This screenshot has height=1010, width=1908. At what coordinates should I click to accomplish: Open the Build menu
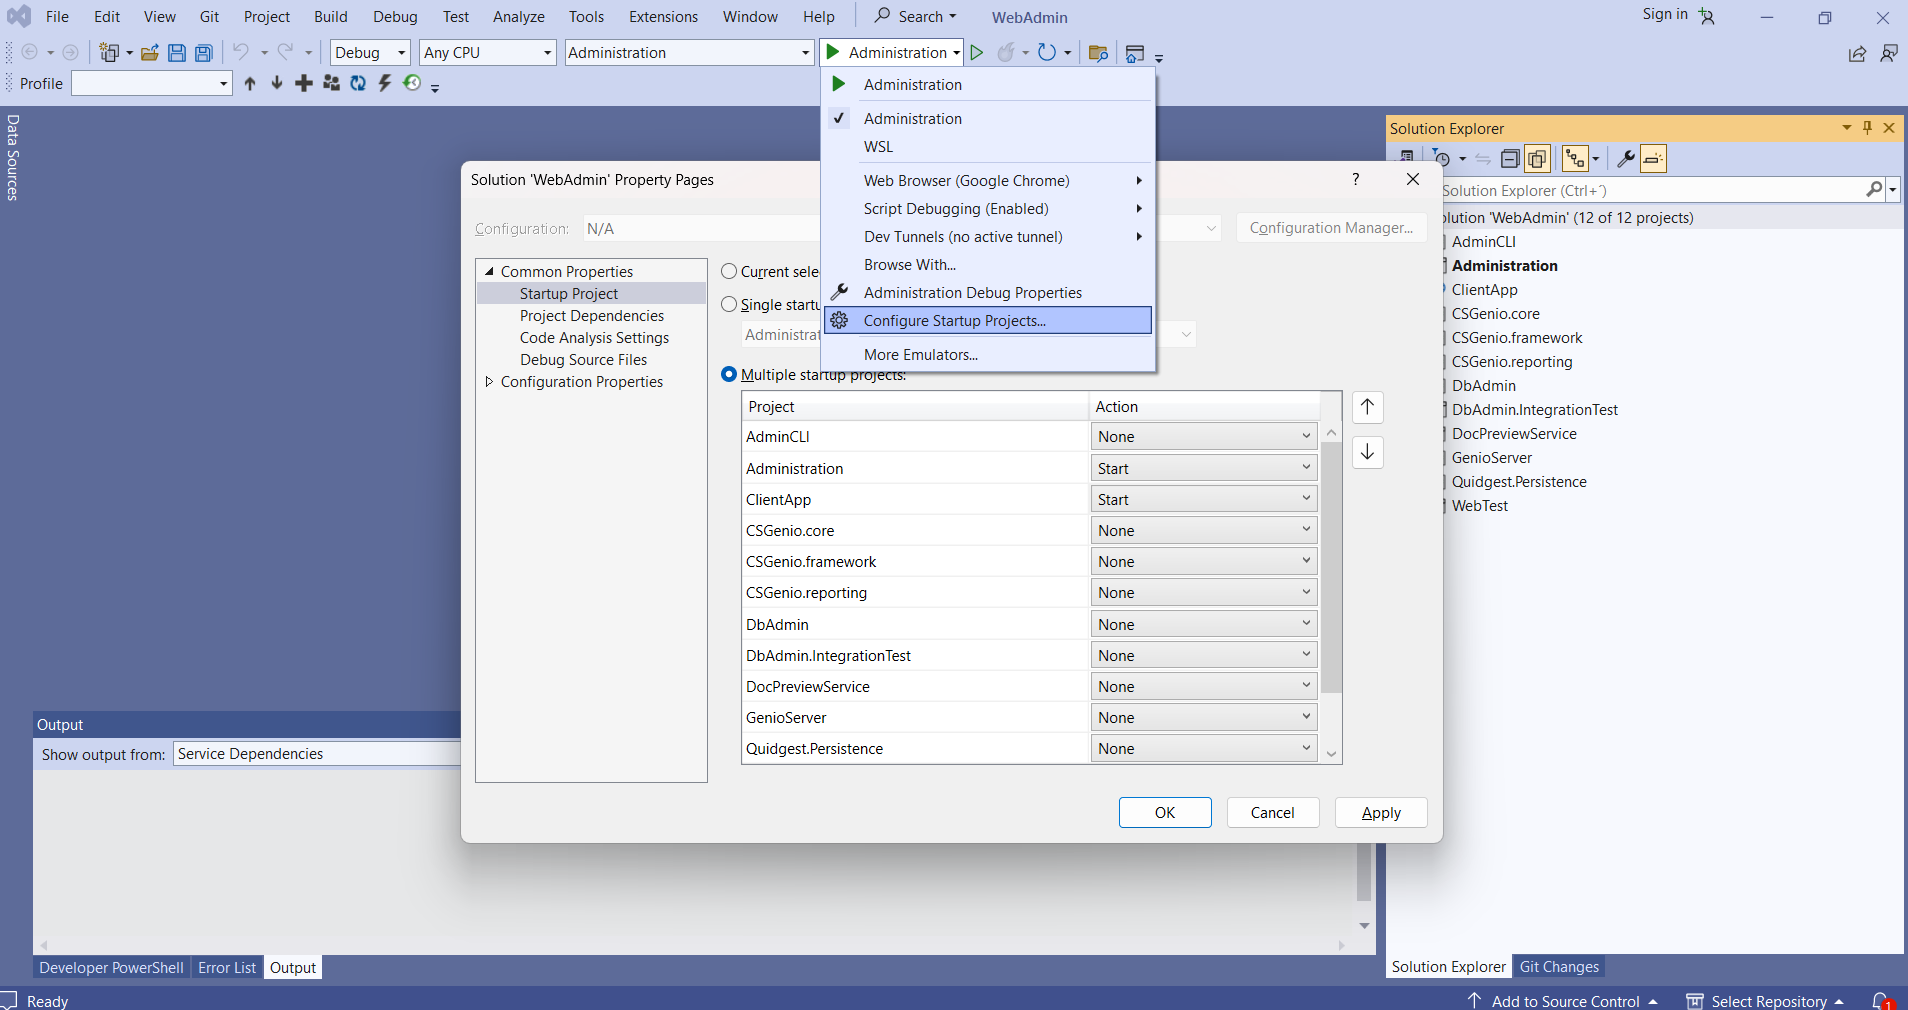331,17
